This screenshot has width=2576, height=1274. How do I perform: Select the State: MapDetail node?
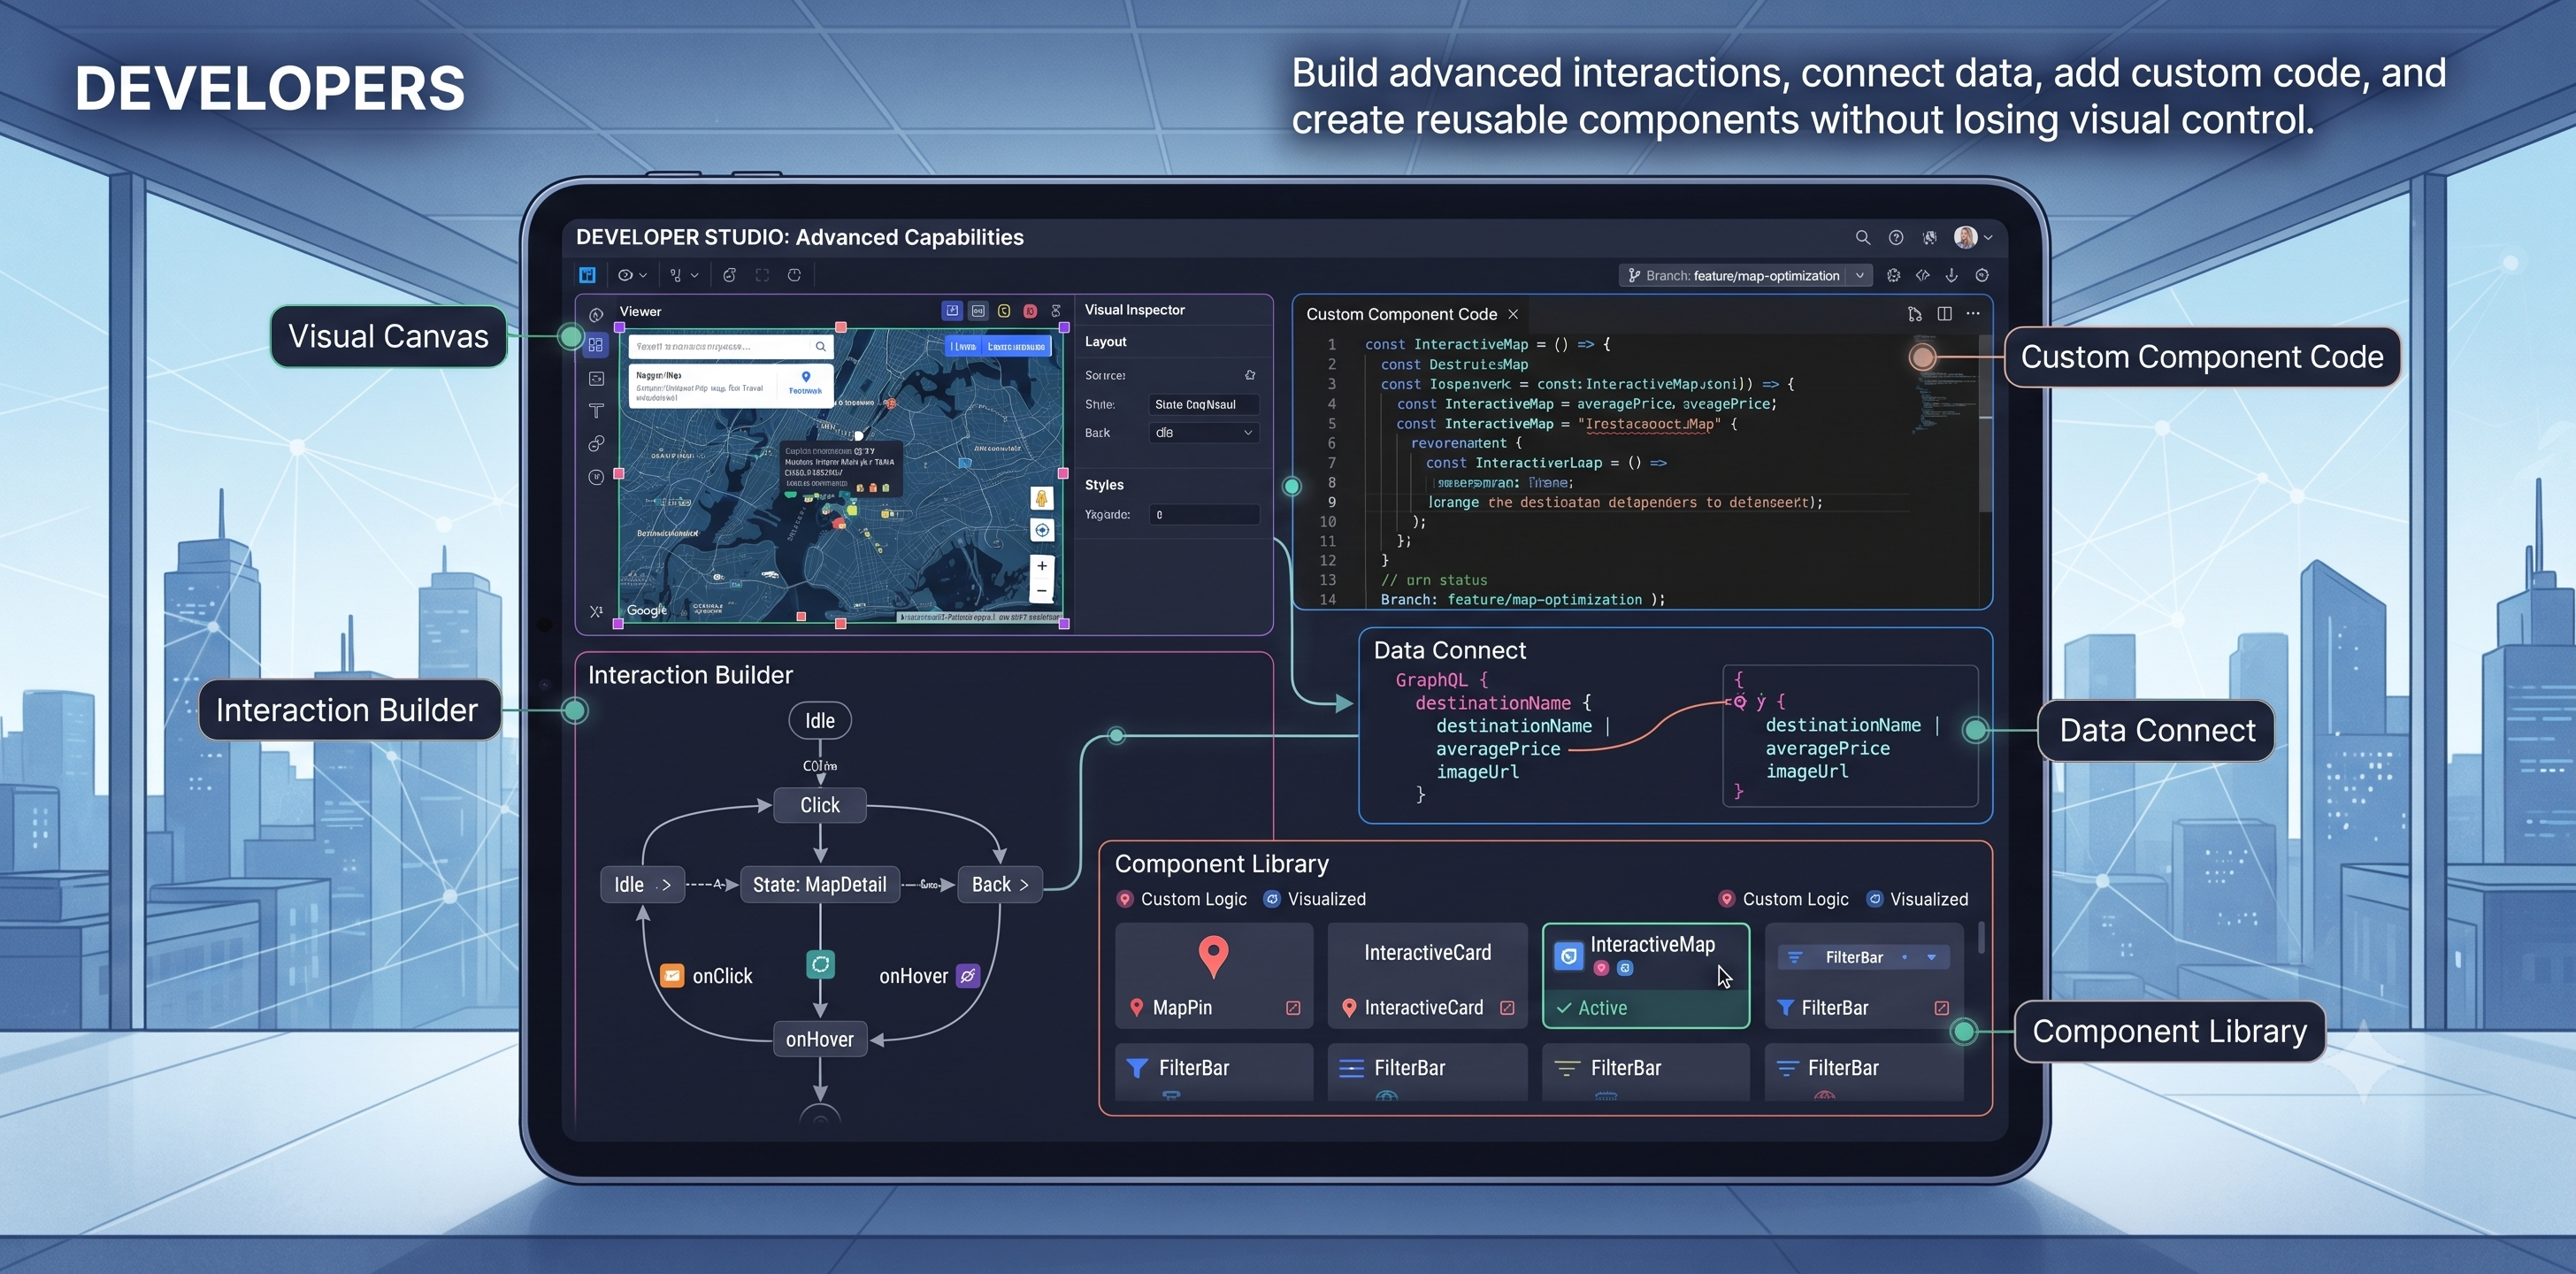pos(819,885)
